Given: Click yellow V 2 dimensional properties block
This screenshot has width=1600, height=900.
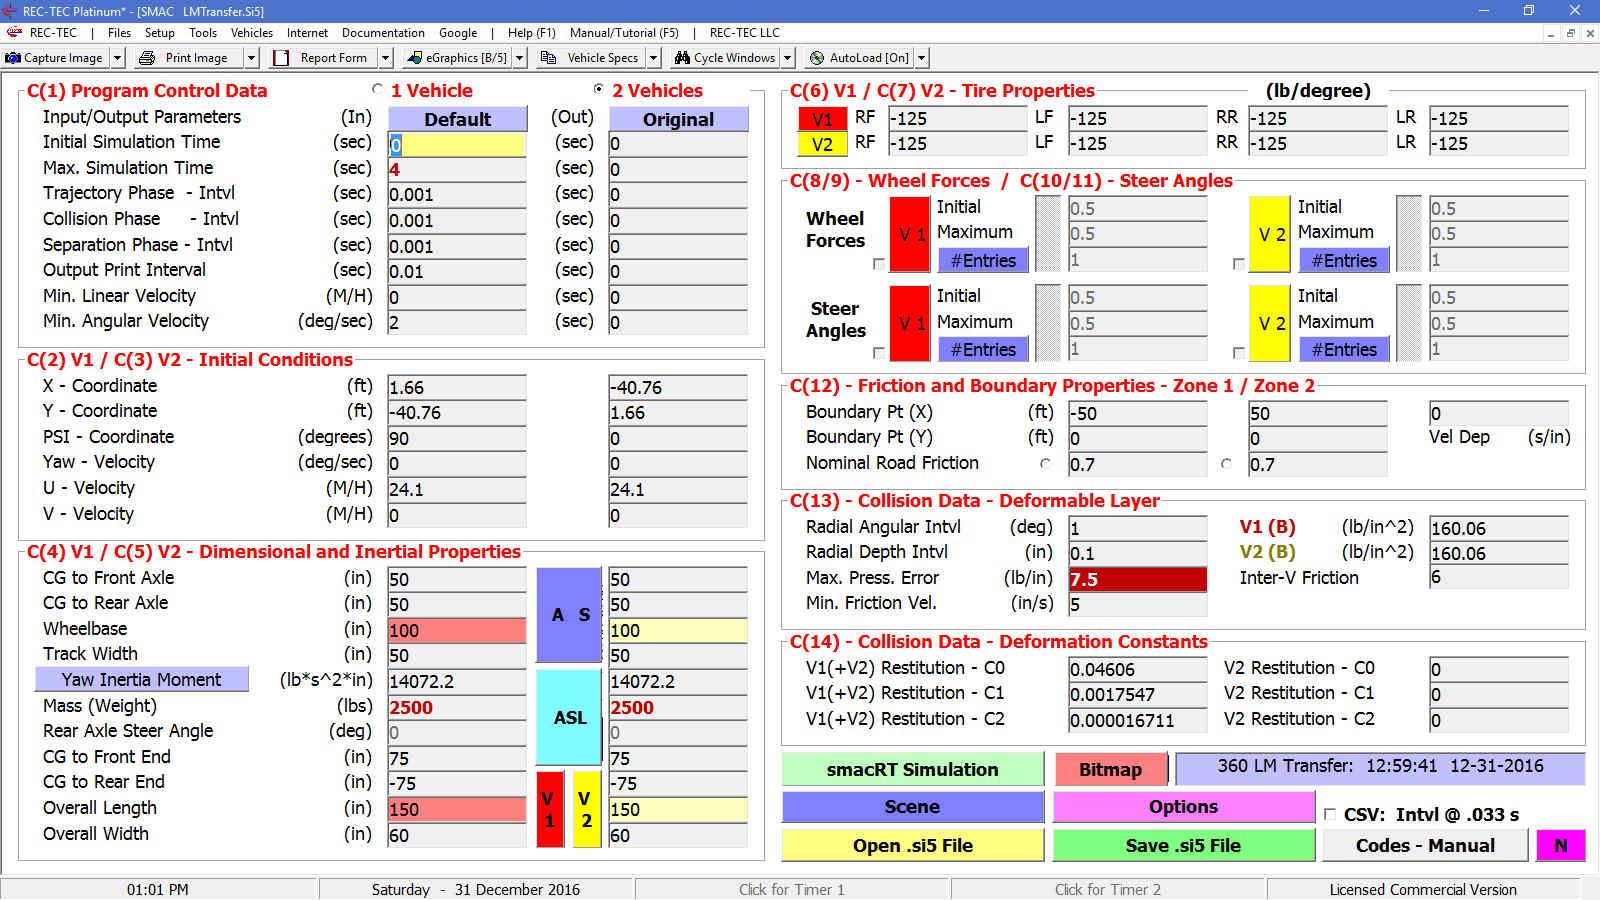Looking at the screenshot, I should coord(587,809).
